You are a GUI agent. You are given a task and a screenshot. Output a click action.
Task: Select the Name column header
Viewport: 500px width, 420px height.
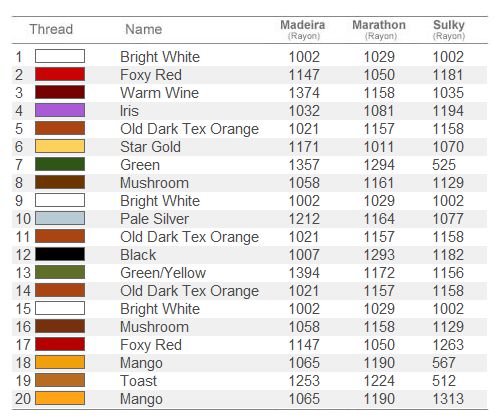click(144, 29)
